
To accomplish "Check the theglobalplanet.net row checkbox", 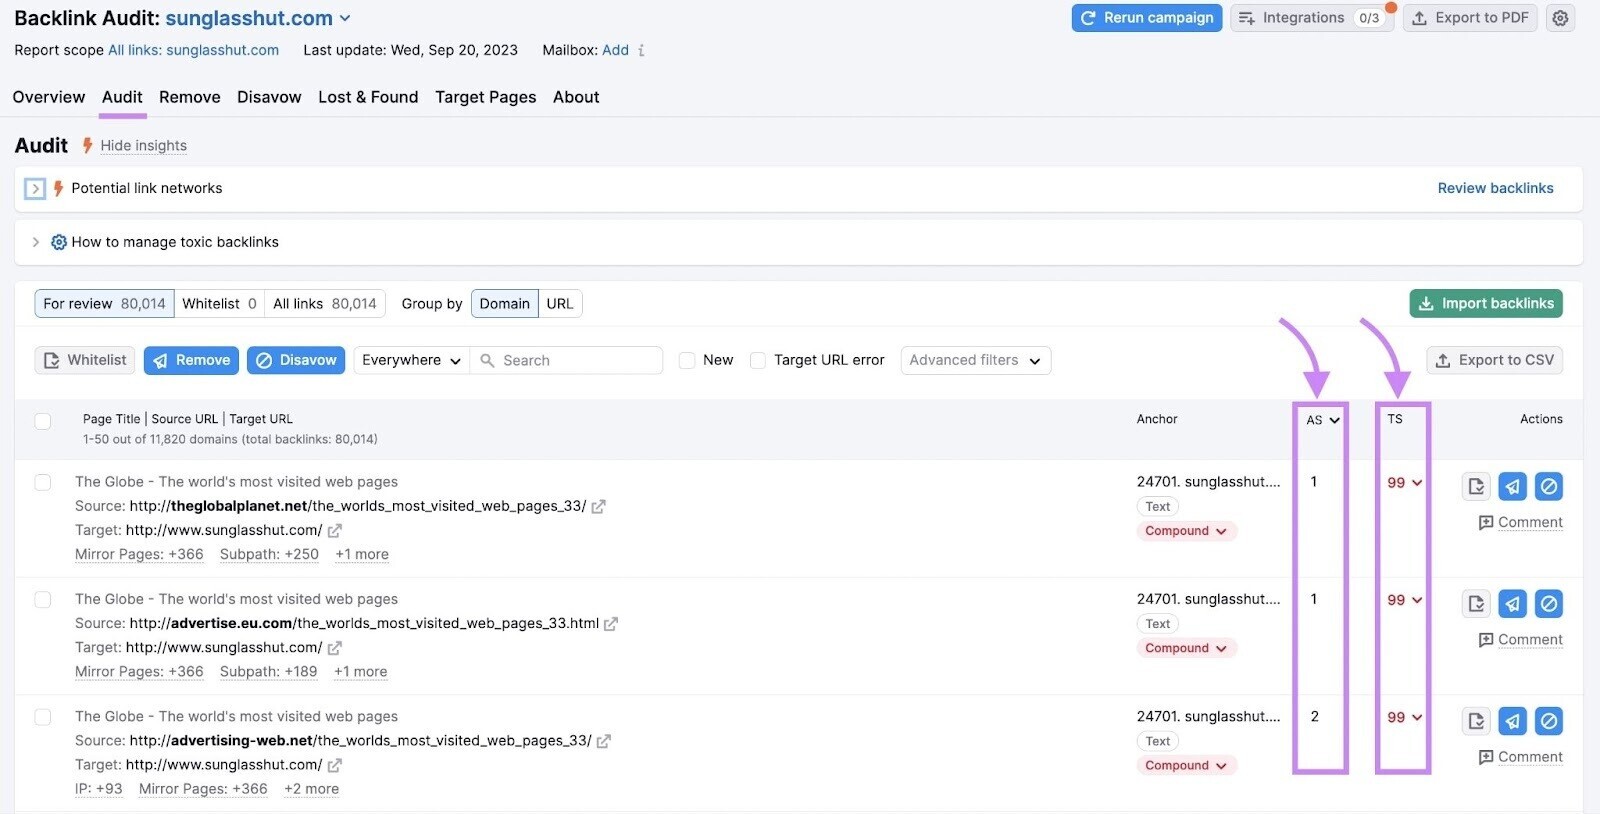I will (43, 482).
